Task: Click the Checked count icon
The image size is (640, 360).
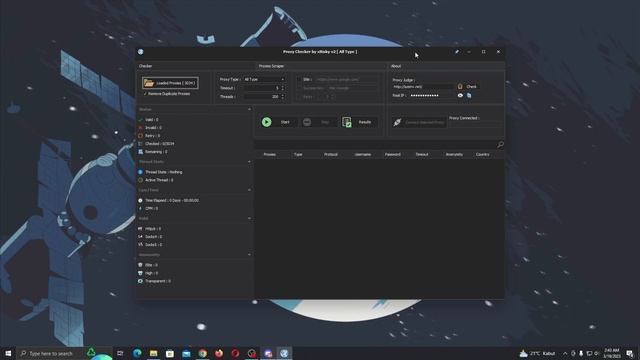Action: [x=140, y=144]
